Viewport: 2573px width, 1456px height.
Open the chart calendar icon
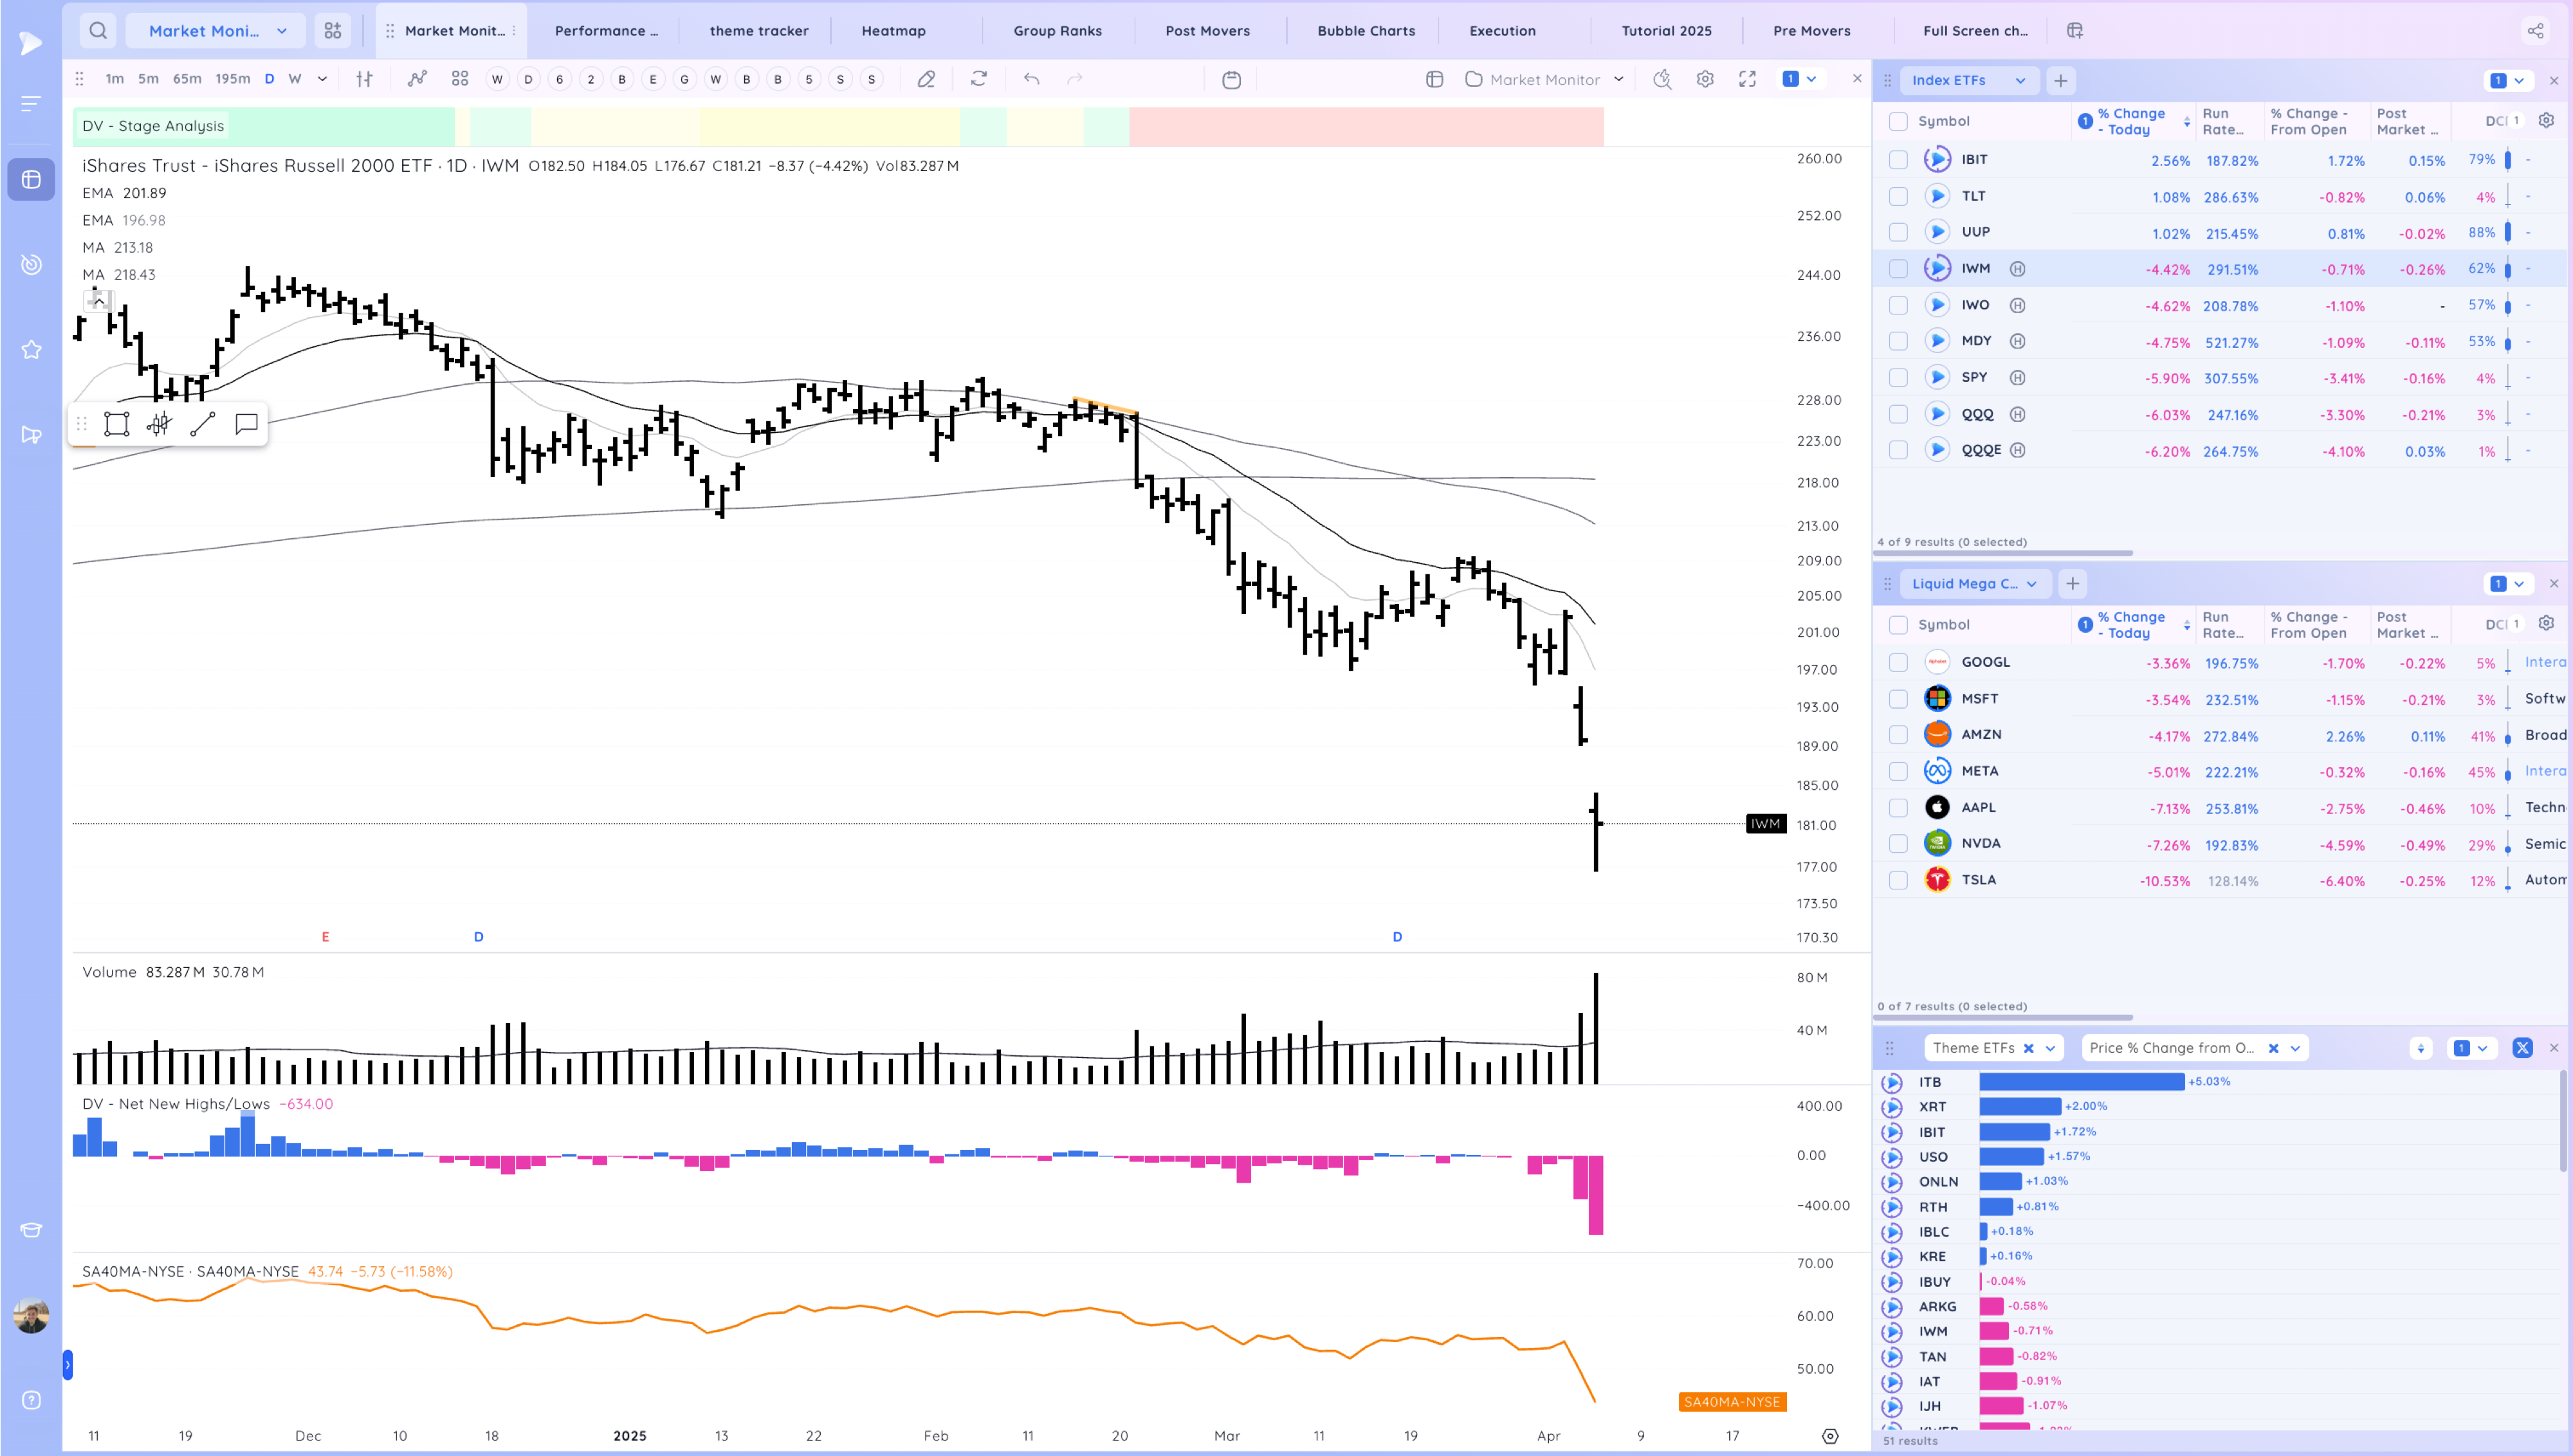pos(1231,79)
